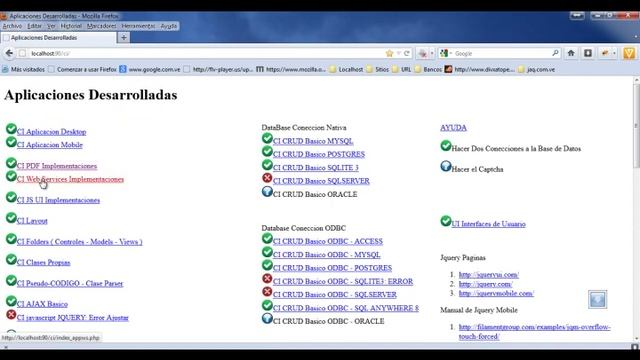640x360 pixels.
Task: Open the http://jquerymobile.com/ link
Action: click(496, 293)
